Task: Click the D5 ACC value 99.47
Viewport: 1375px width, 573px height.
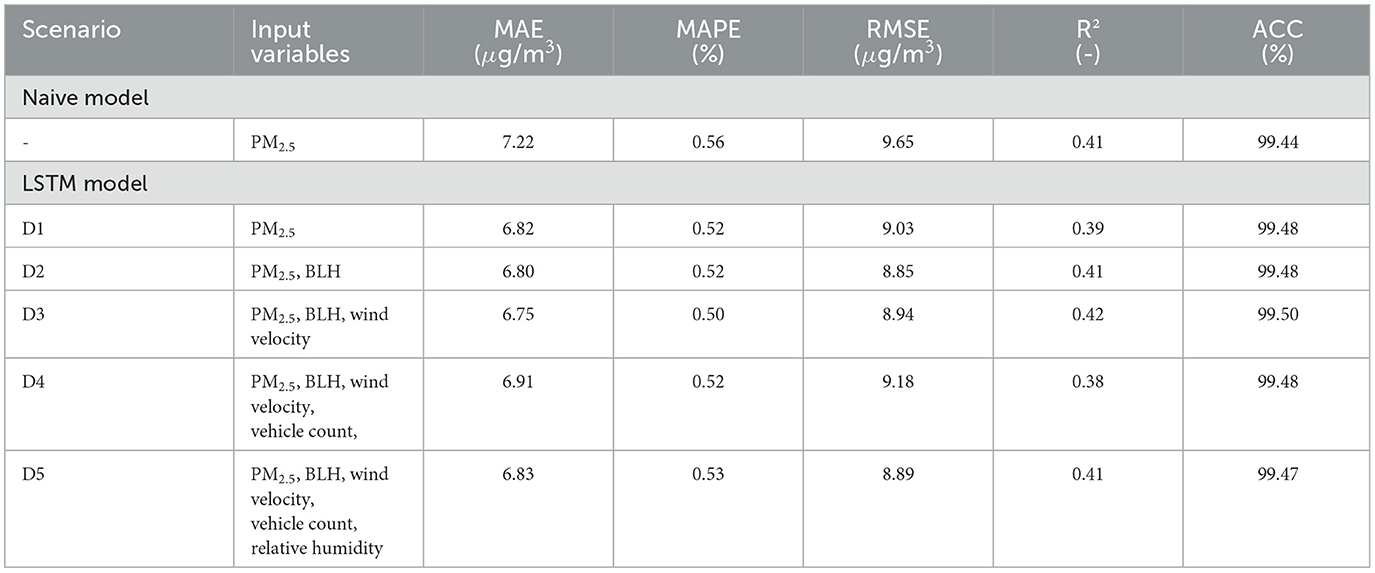Action: 1277,473
